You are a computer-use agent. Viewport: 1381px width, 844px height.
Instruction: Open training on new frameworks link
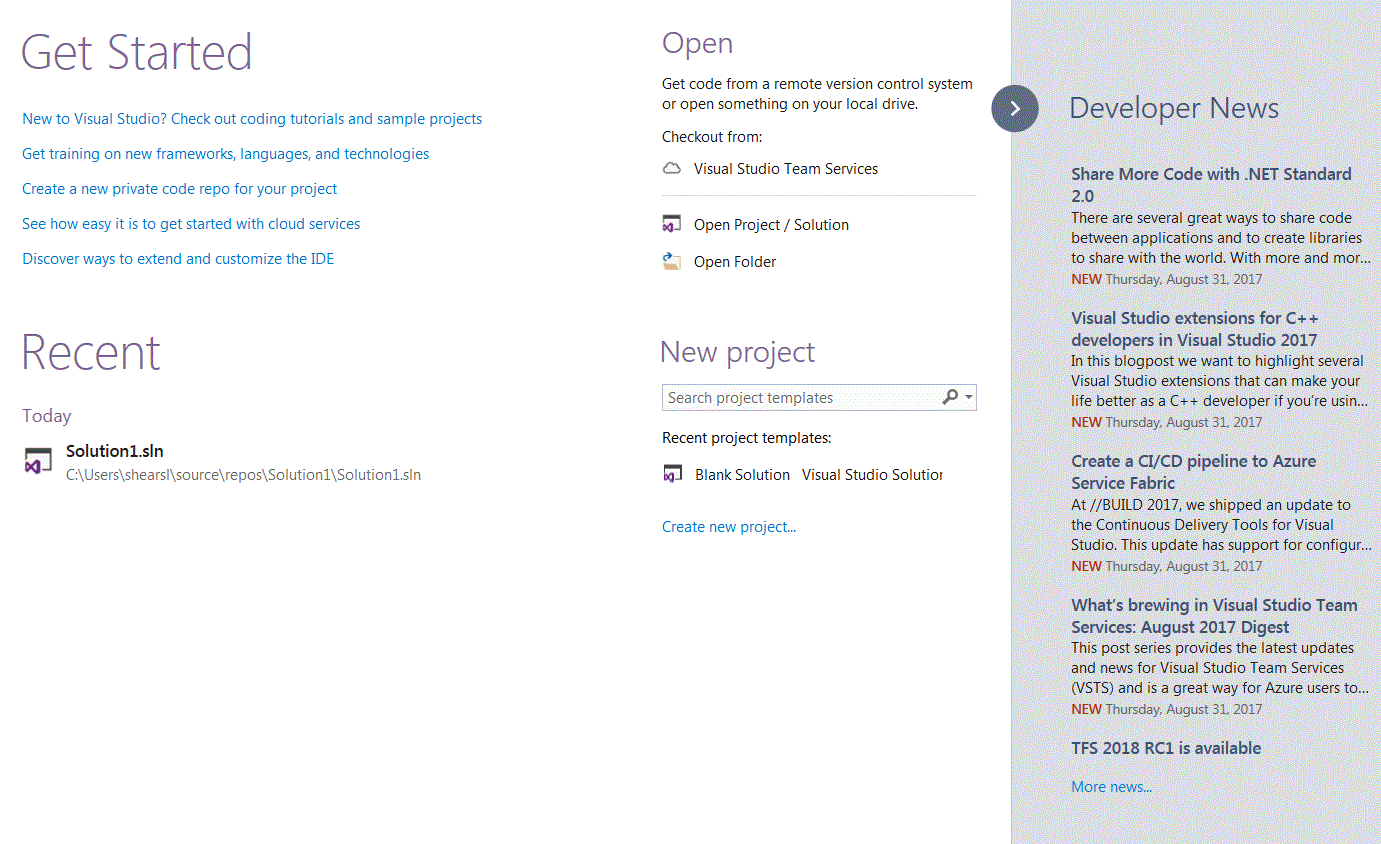pyautogui.click(x=226, y=154)
